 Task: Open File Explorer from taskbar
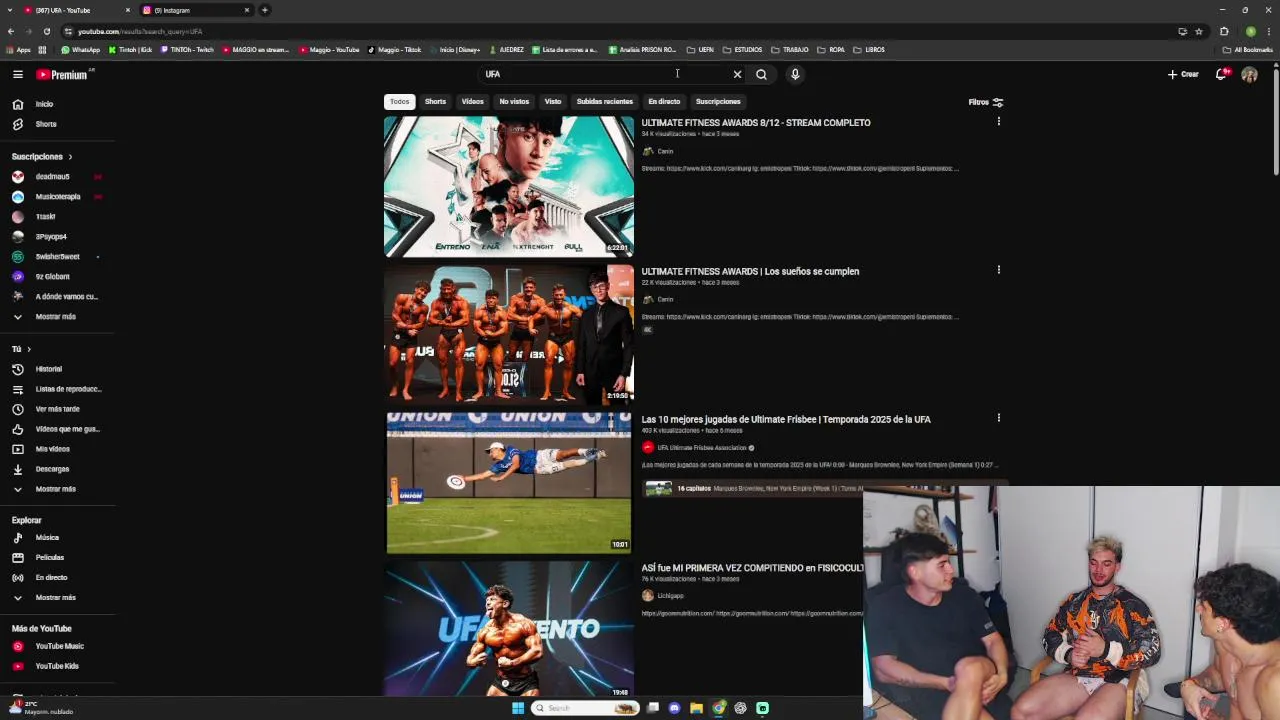pos(696,708)
